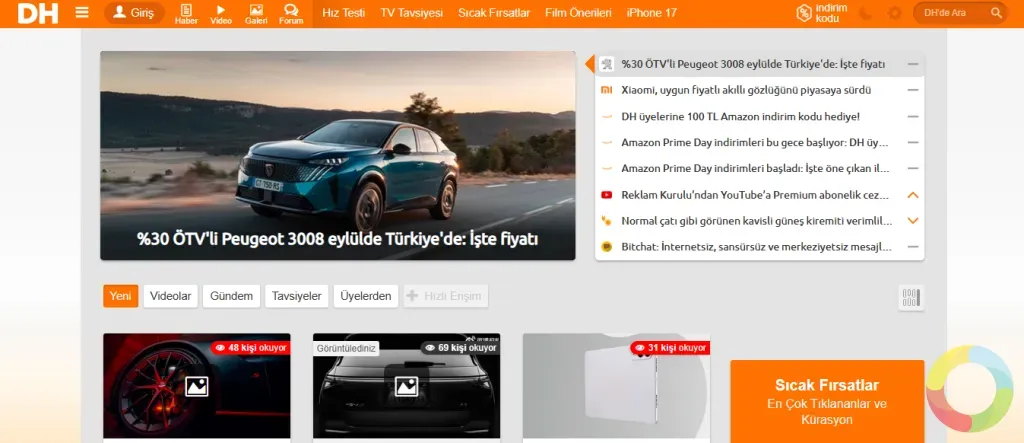Open Normal çatı güneş kiremiti headline

pyautogui.click(x=757, y=221)
